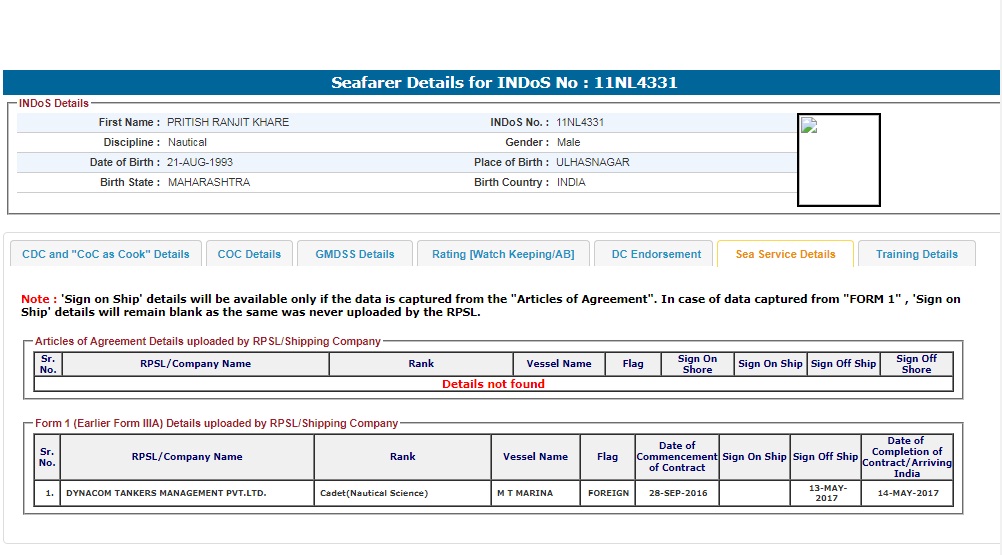Click the "Details not found" message row
This screenshot has height=555, width=1002.
(493, 384)
